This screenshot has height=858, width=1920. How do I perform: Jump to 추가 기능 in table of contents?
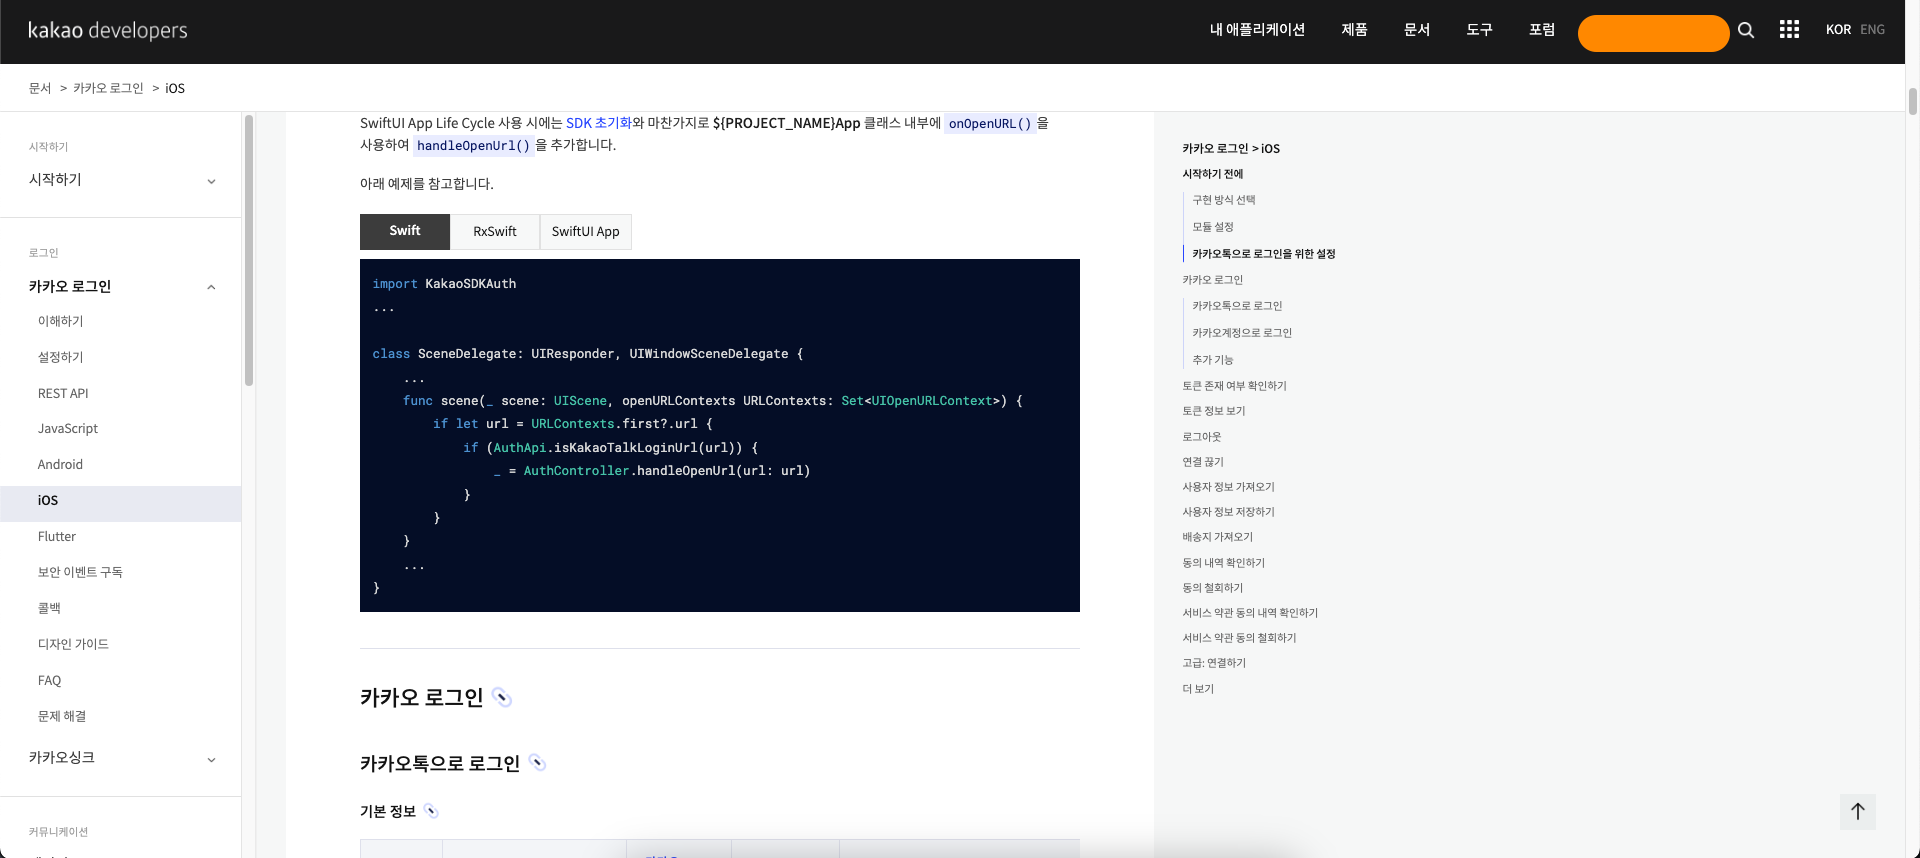pyautogui.click(x=1213, y=360)
